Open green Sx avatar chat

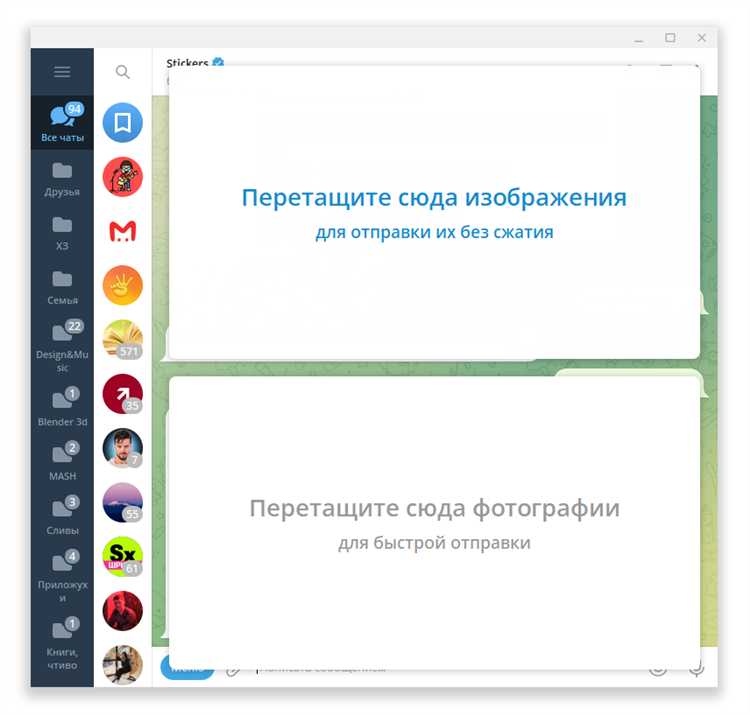tap(123, 557)
